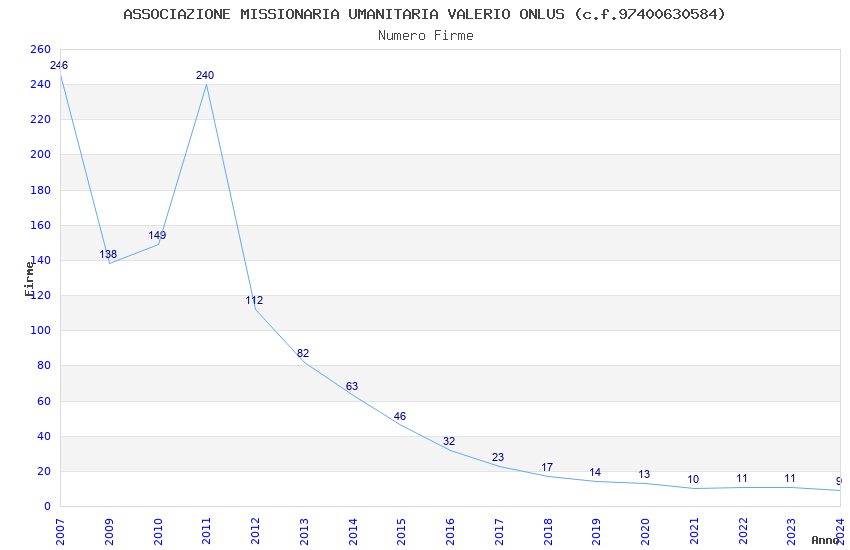This screenshot has width=850, height=550.
Task: Click the y-axis value 40
Action: [44, 436]
